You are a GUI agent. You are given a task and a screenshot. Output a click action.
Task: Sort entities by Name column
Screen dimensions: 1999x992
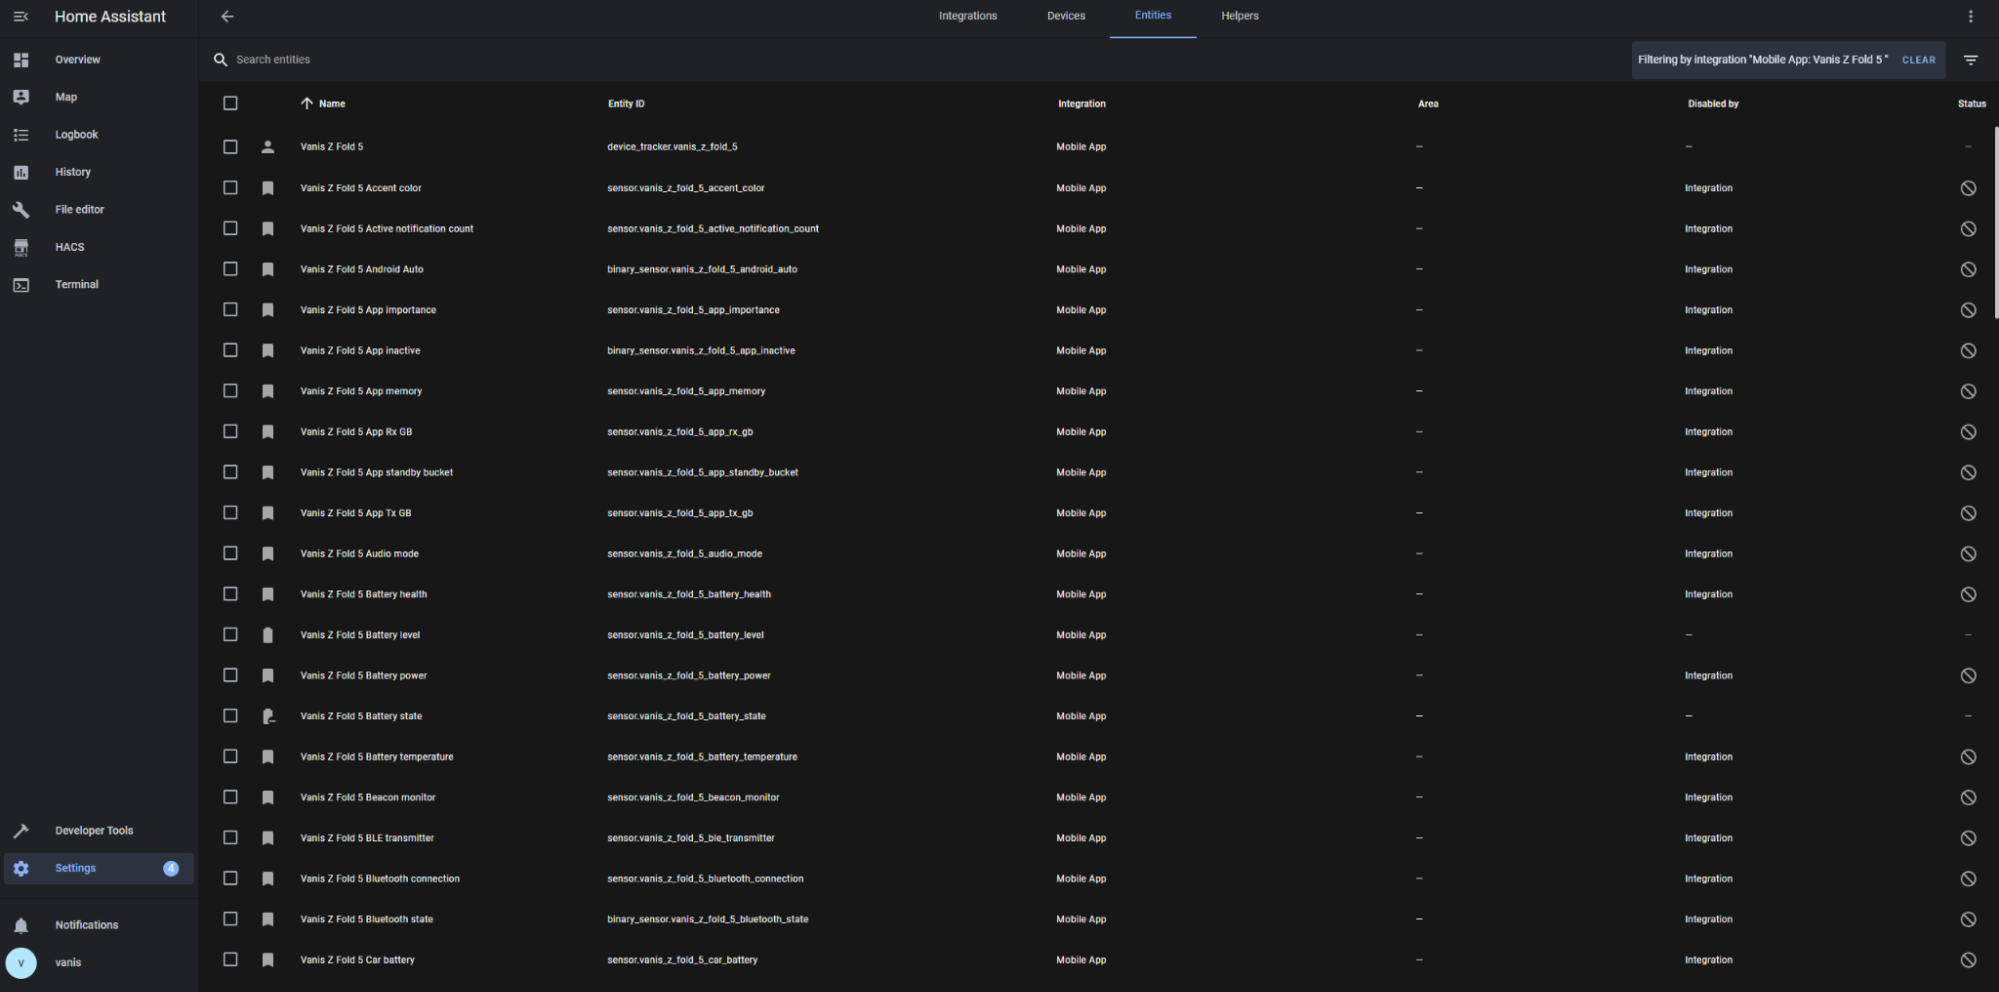(331, 104)
